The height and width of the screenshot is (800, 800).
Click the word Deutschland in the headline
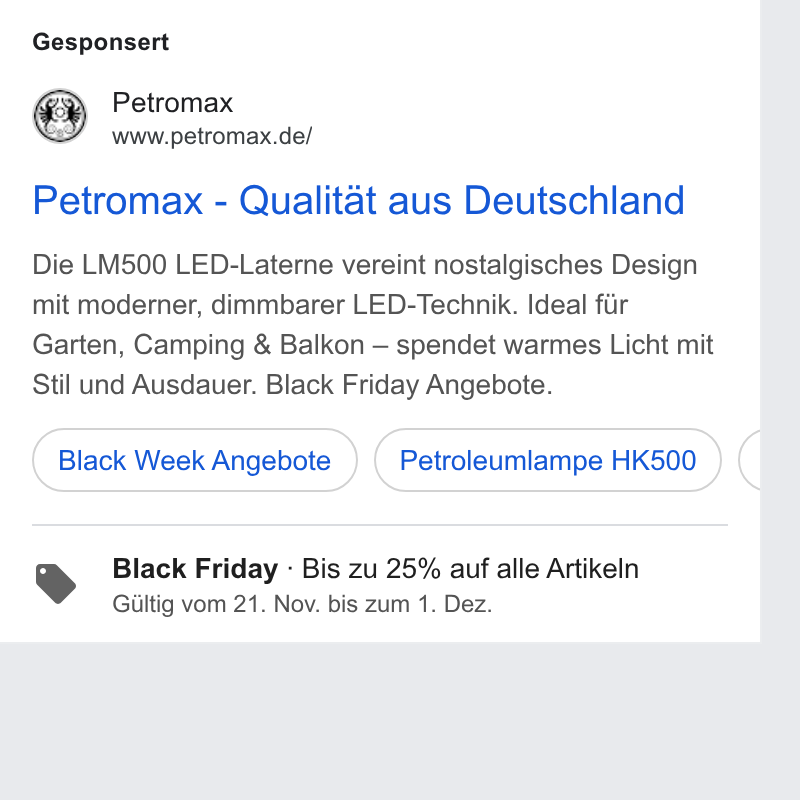tap(574, 201)
